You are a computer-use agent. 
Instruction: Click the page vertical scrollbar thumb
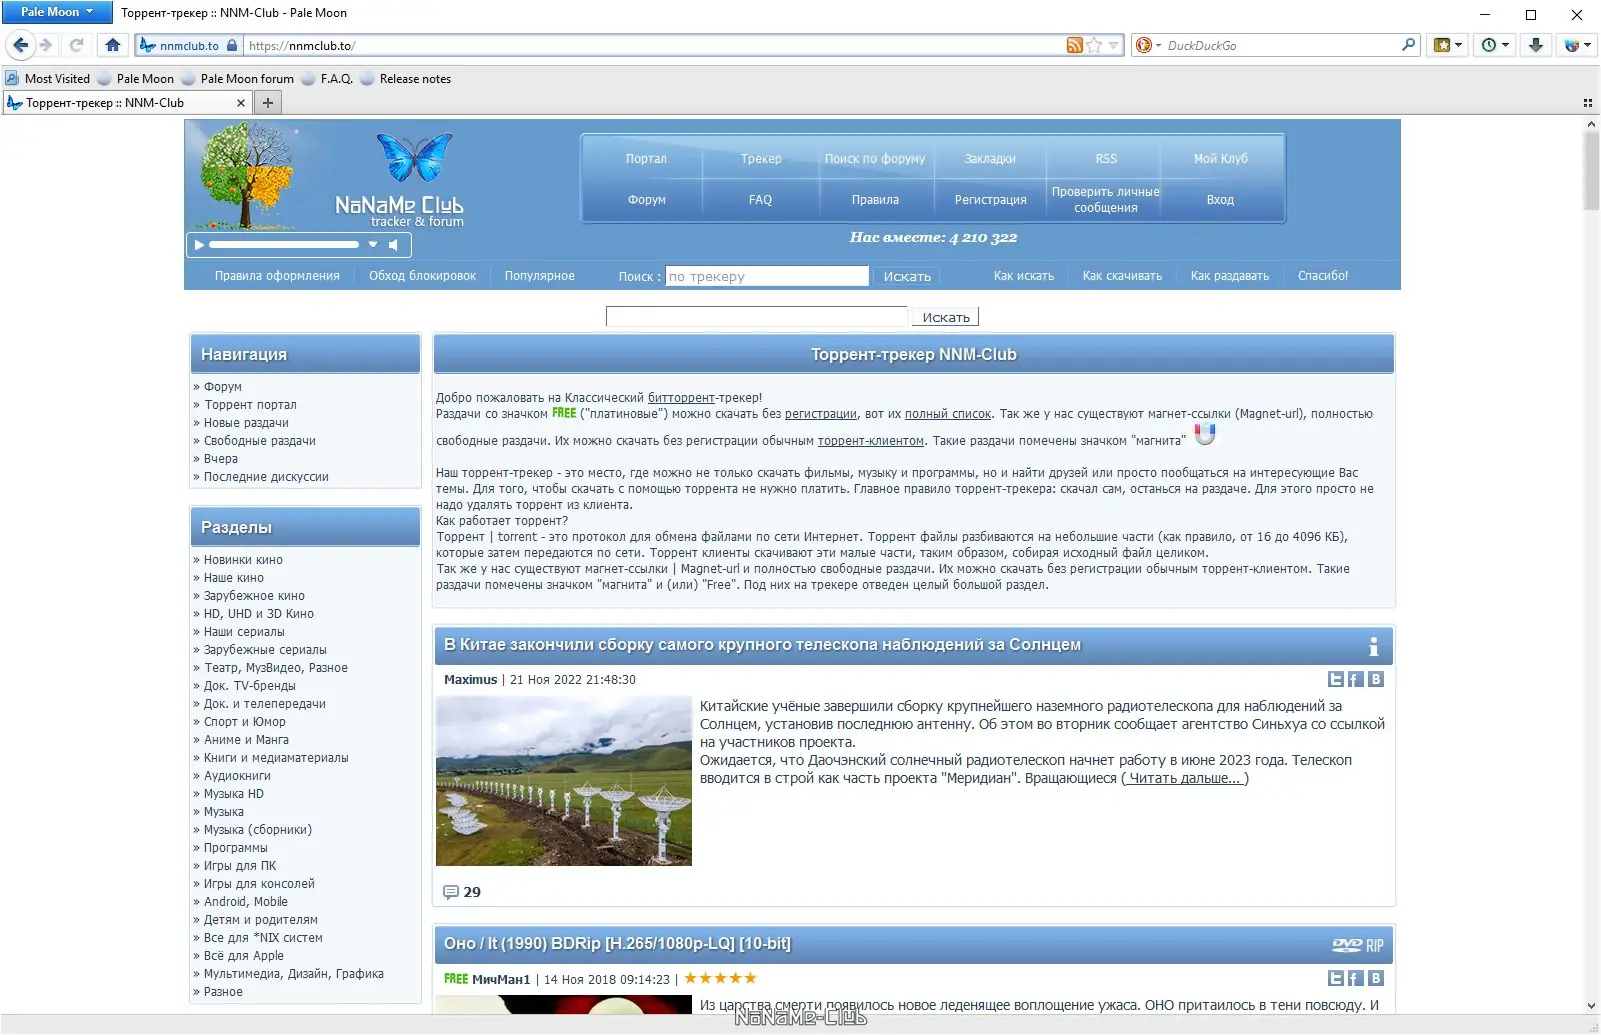[x=1591, y=170]
